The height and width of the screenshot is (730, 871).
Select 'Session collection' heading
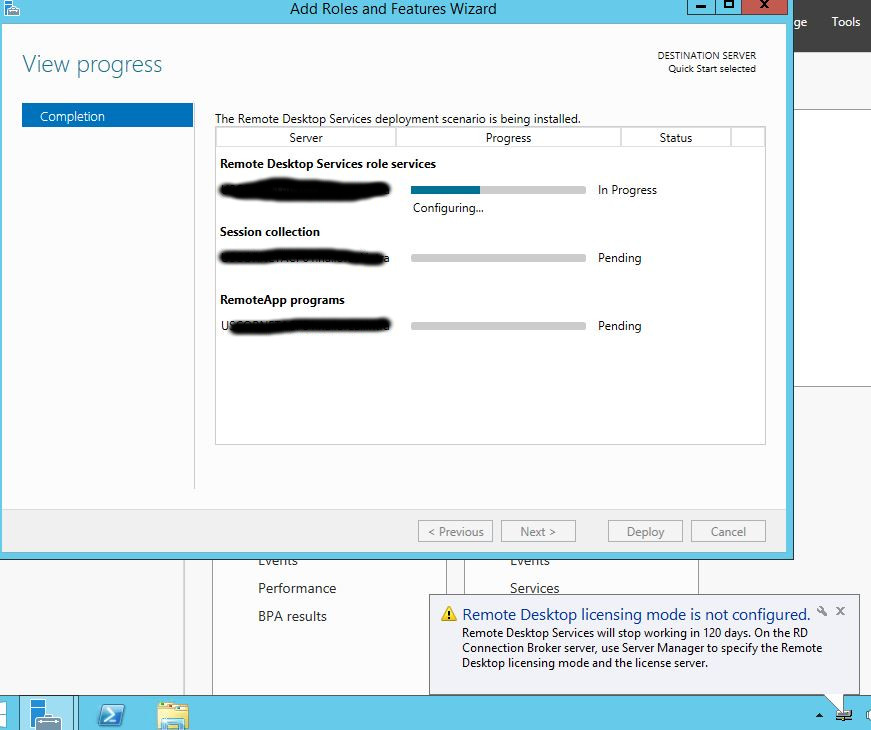pos(269,232)
